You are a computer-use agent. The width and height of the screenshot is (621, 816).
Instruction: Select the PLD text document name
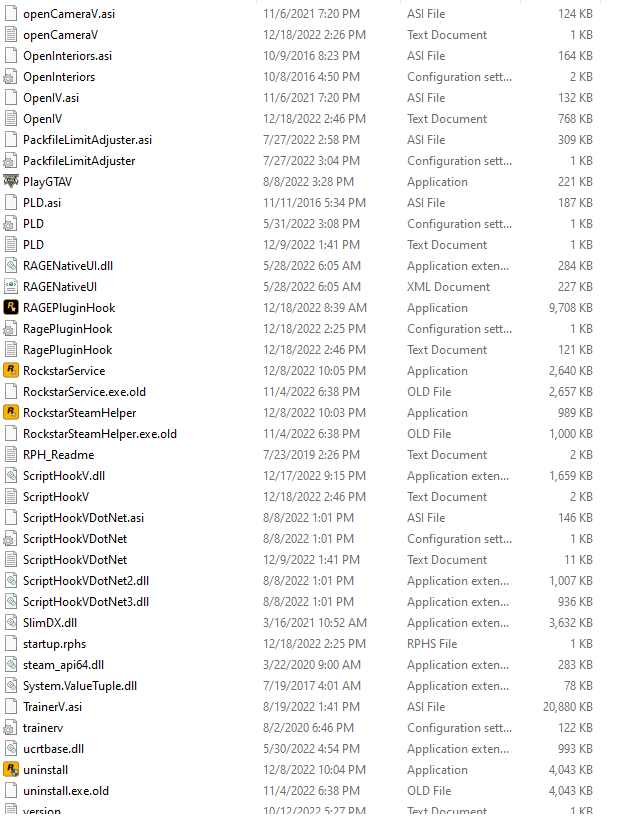(33, 245)
